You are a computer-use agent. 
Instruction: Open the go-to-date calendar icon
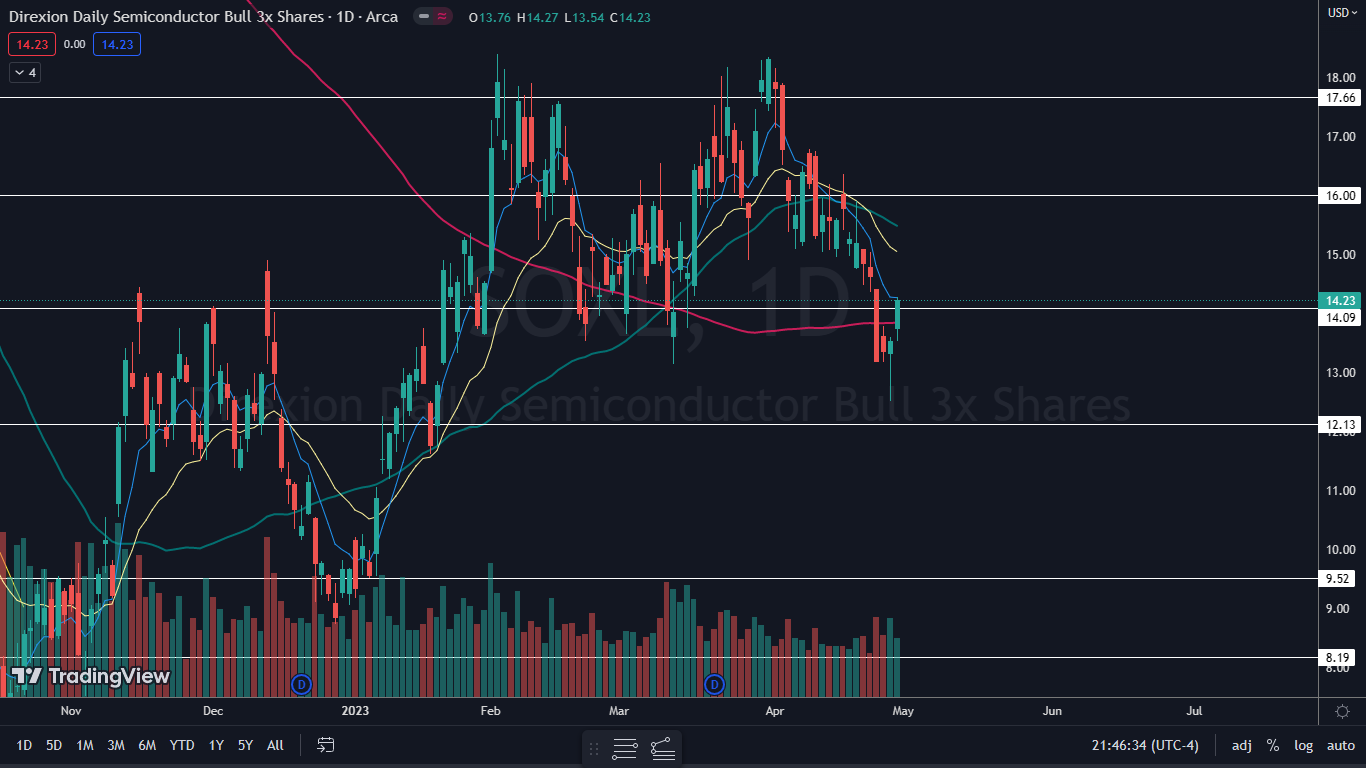click(x=325, y=745)
